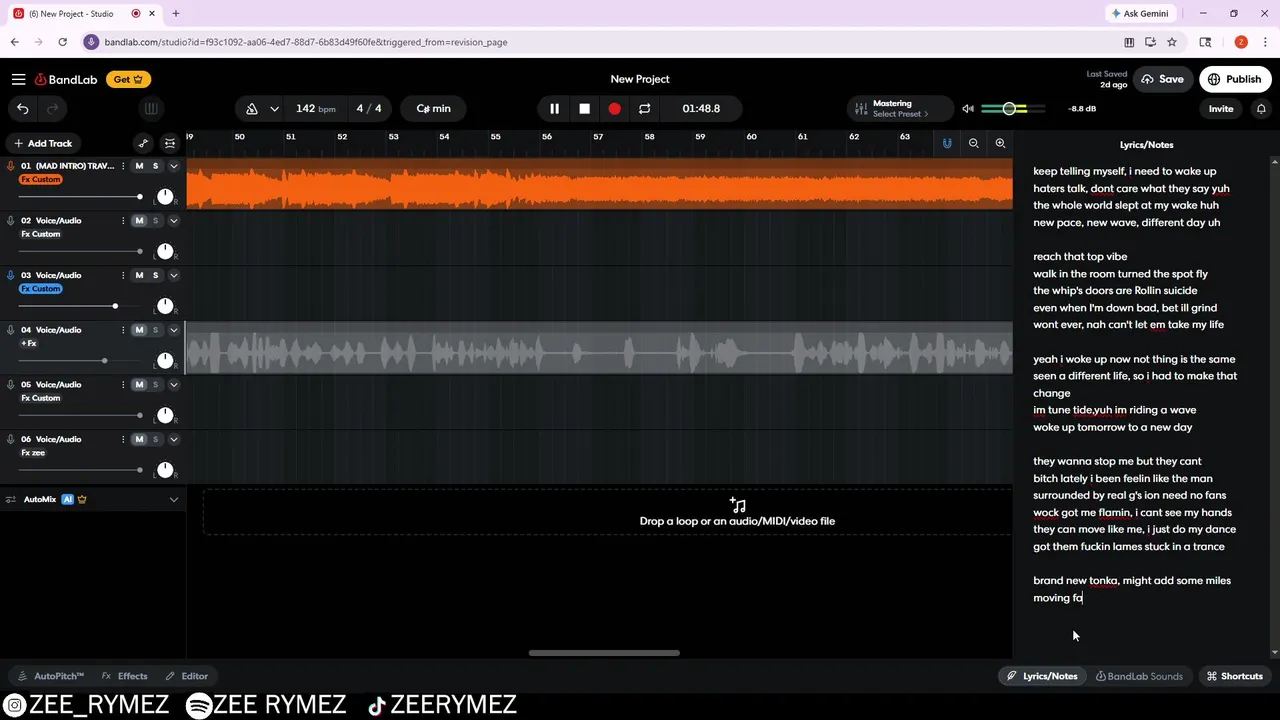
Task: Zoom out the timeline
Action: pyautogui.click(x=973, y=143)
